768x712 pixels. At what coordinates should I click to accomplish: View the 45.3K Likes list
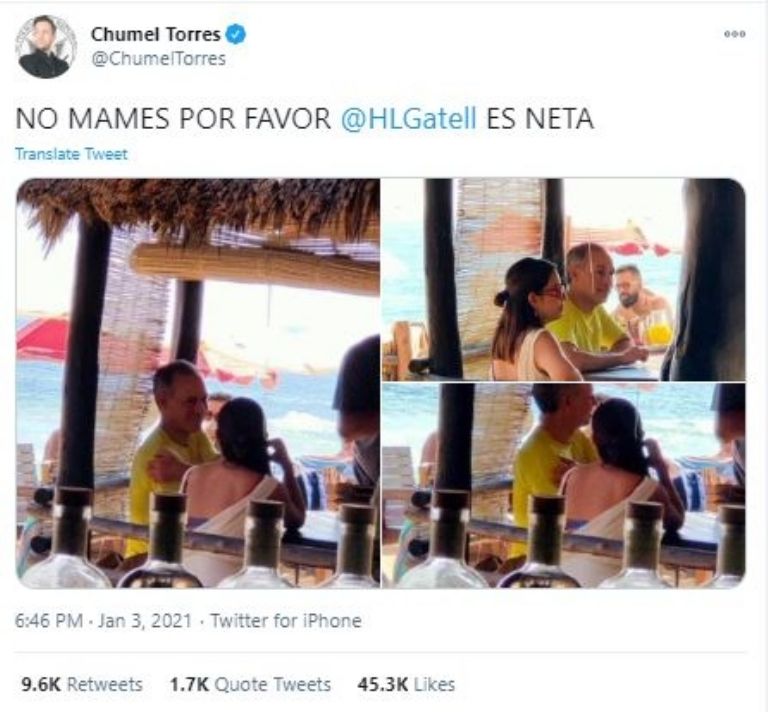tap(406, 684)
